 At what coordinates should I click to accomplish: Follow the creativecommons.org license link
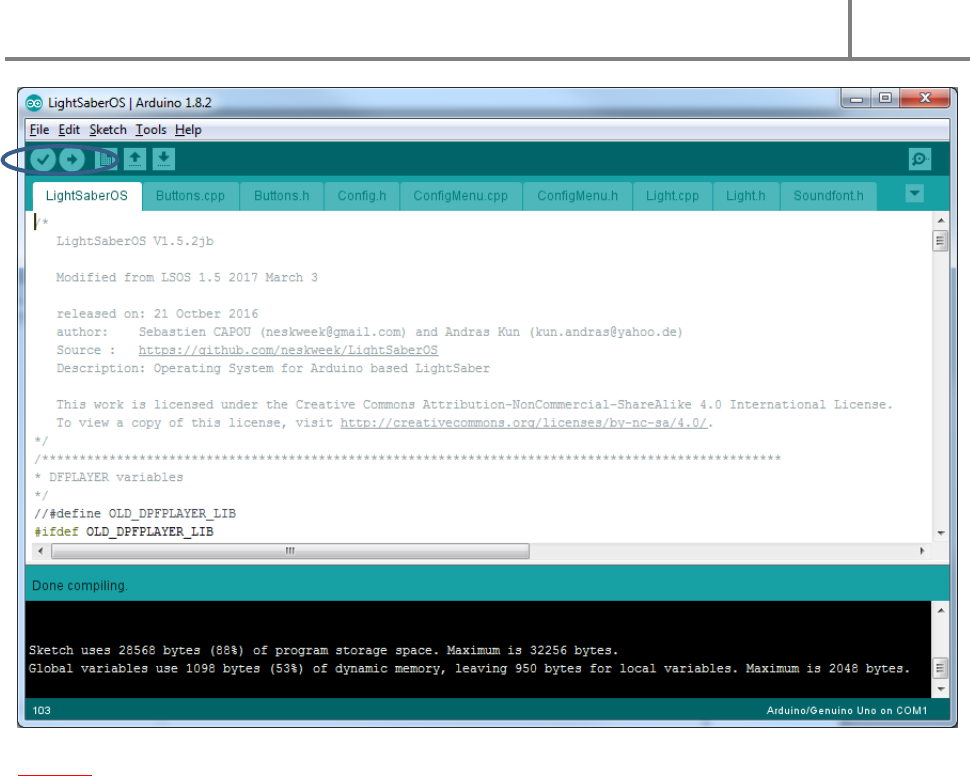[523, 423]
